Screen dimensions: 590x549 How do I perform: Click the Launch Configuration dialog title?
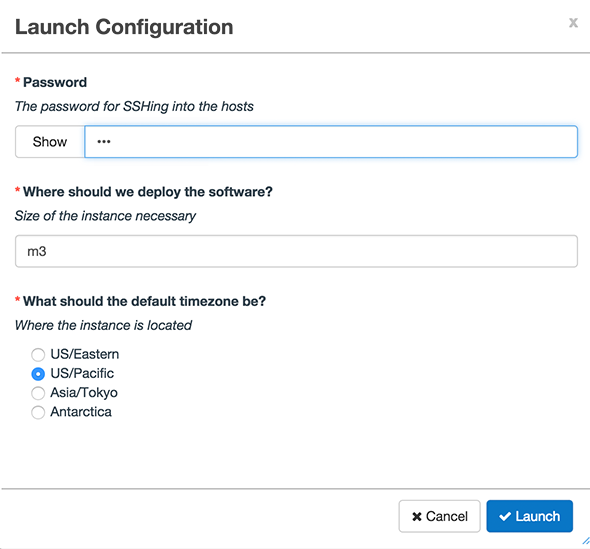(x=124, y=27)
